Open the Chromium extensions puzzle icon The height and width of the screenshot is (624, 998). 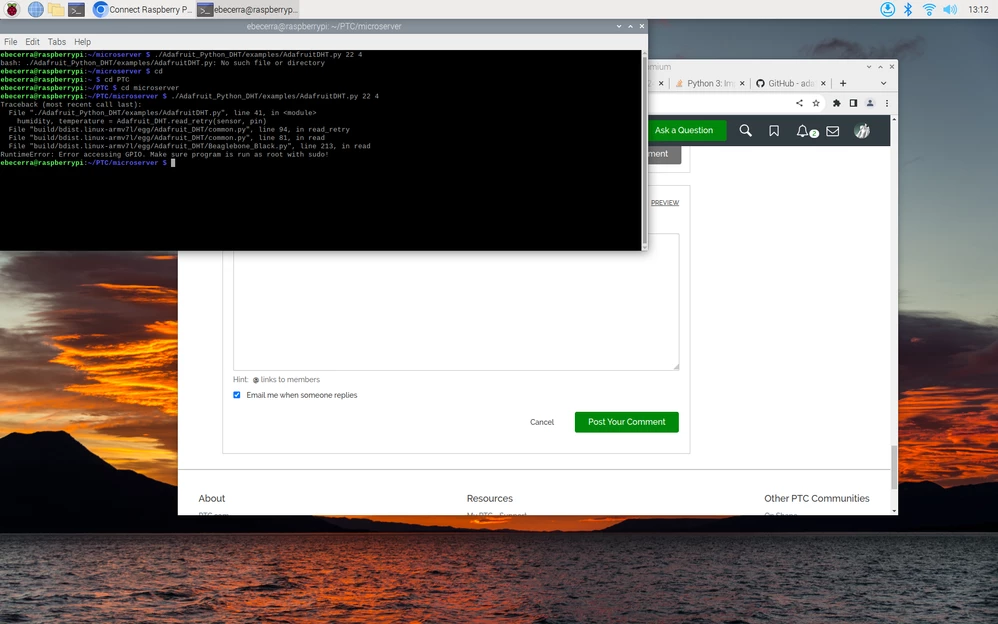[x=836, y=103]
